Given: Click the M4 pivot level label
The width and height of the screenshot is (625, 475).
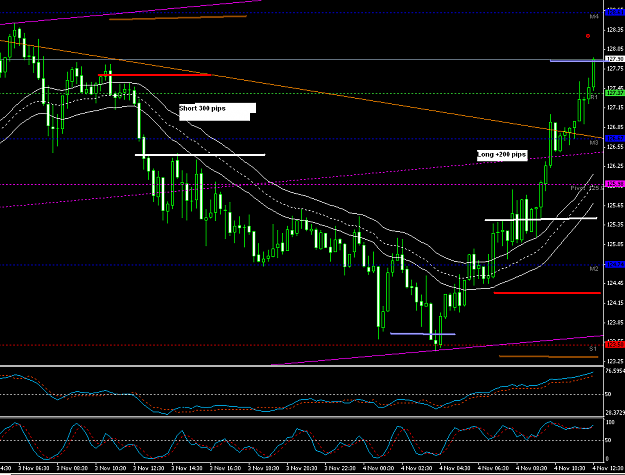Looking at the screenshot, I should (x=594, y=17).
